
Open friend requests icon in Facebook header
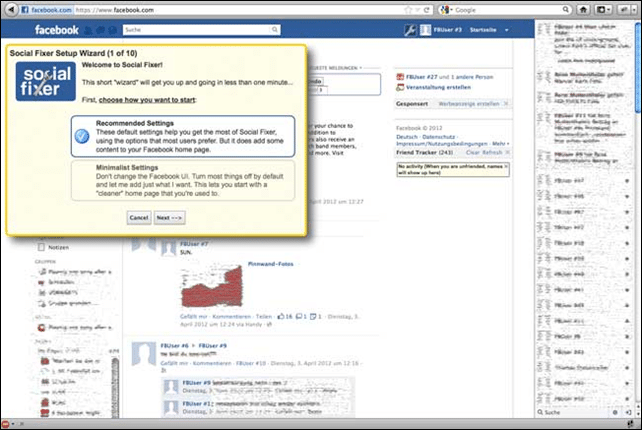point(88,30)
